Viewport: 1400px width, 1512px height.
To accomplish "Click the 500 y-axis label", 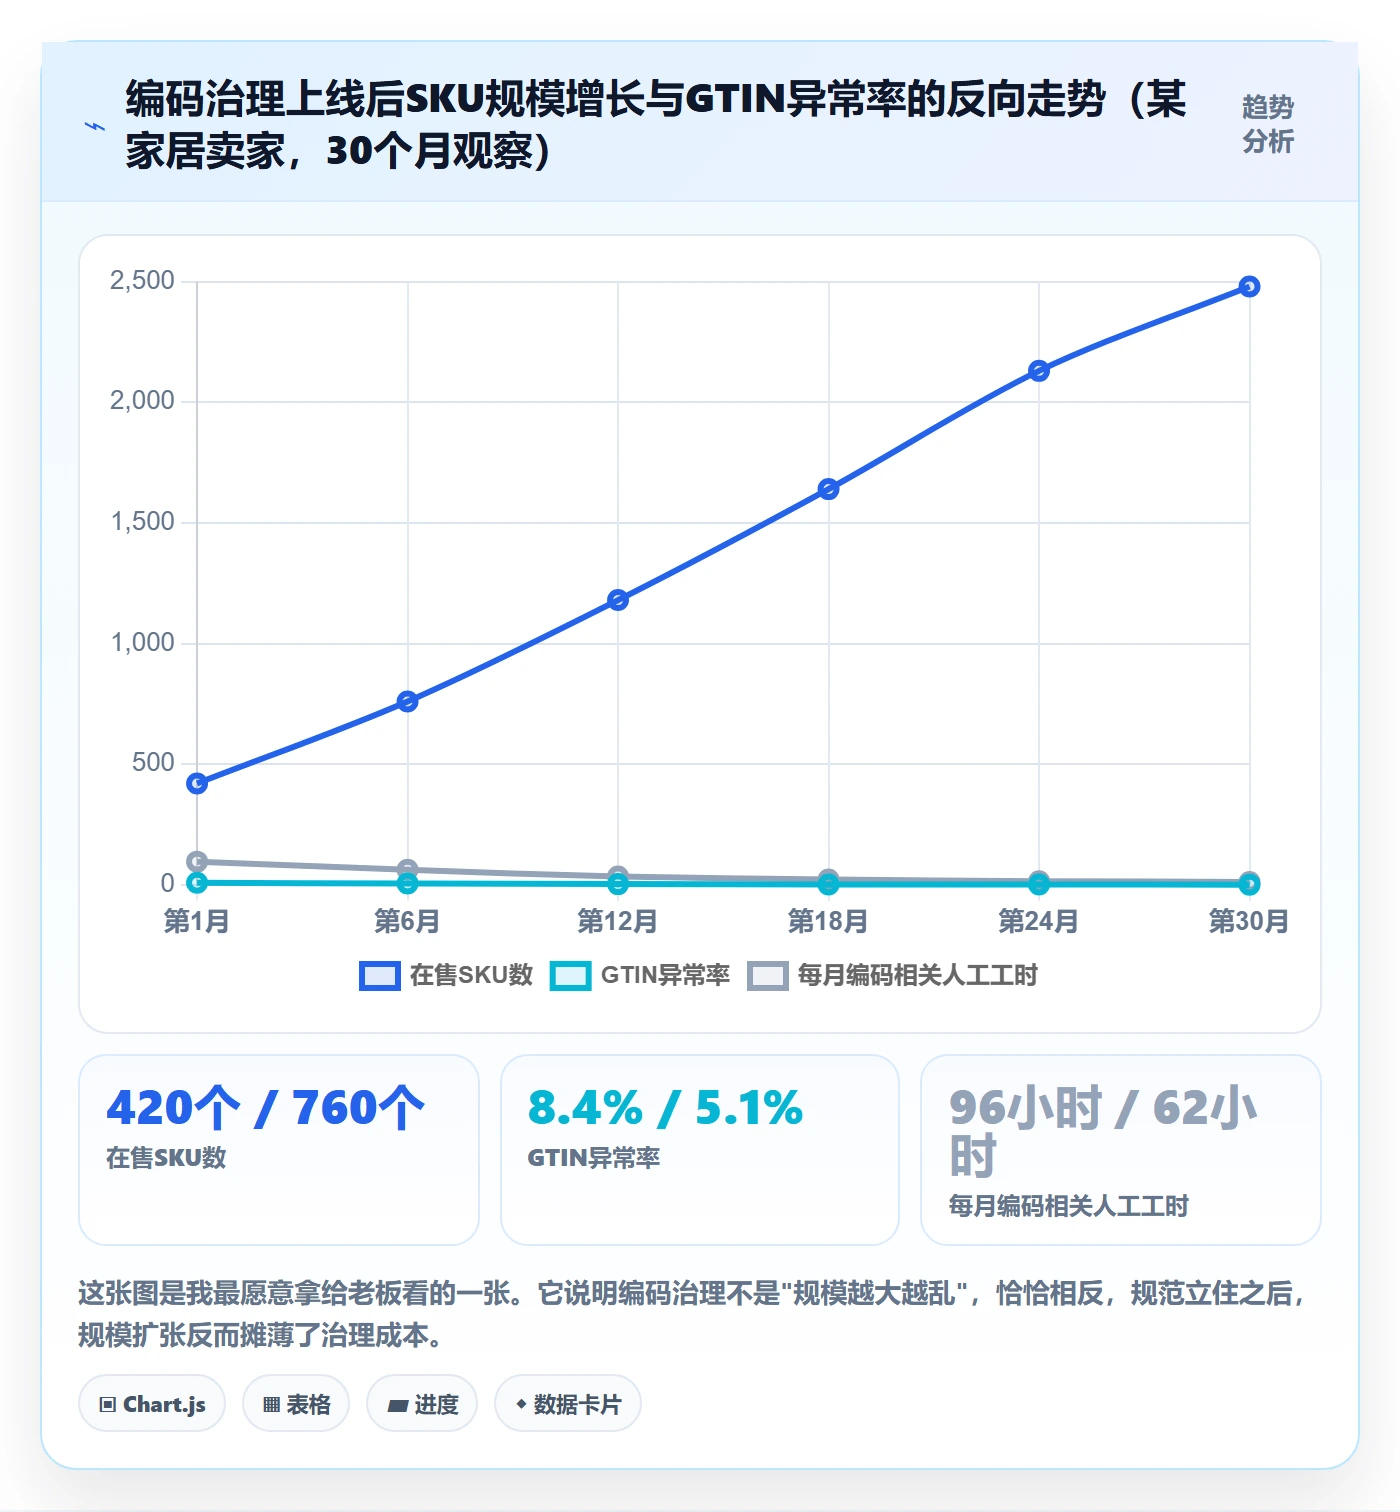I will [153, 763].
